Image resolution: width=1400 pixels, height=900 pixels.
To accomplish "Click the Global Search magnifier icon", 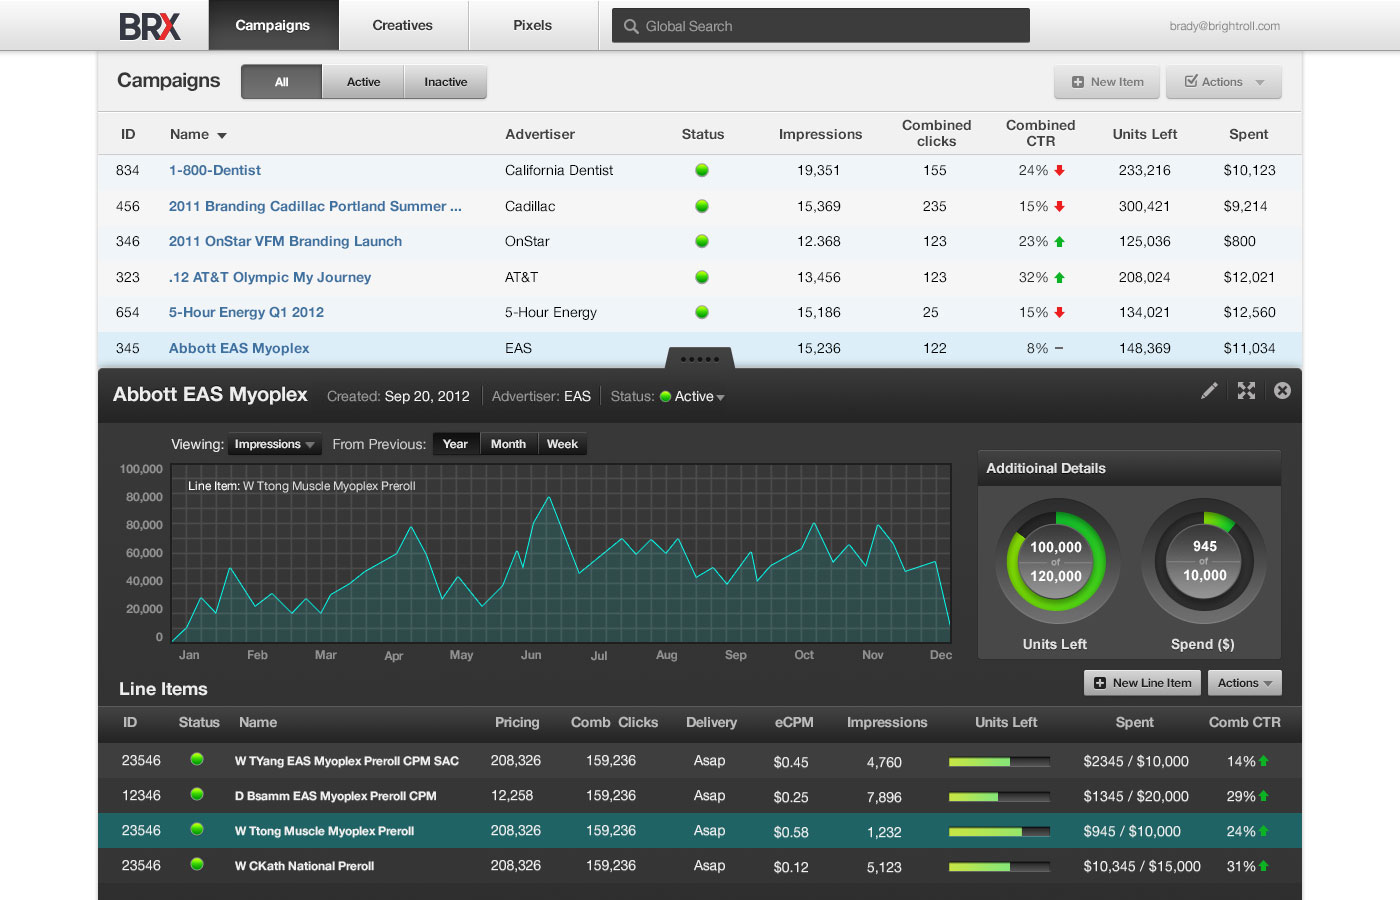I will tap(631, 26).
